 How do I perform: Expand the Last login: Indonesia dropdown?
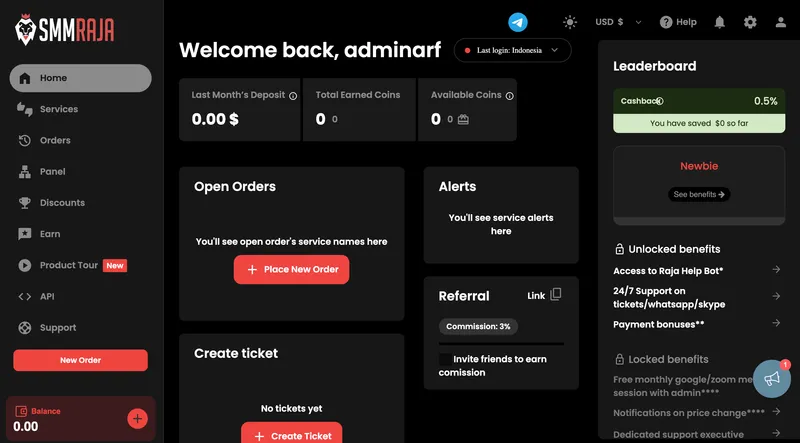tap(512, 51)
